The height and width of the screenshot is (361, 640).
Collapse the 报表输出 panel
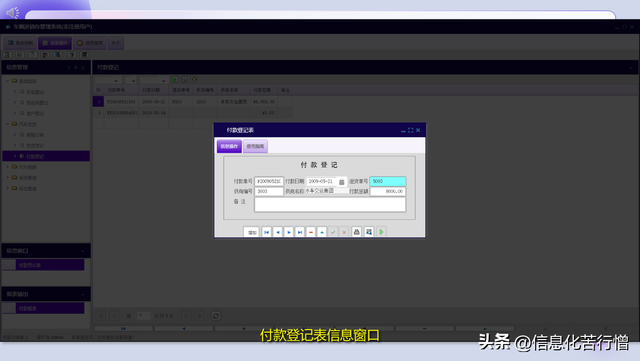(x=83, y=294)
